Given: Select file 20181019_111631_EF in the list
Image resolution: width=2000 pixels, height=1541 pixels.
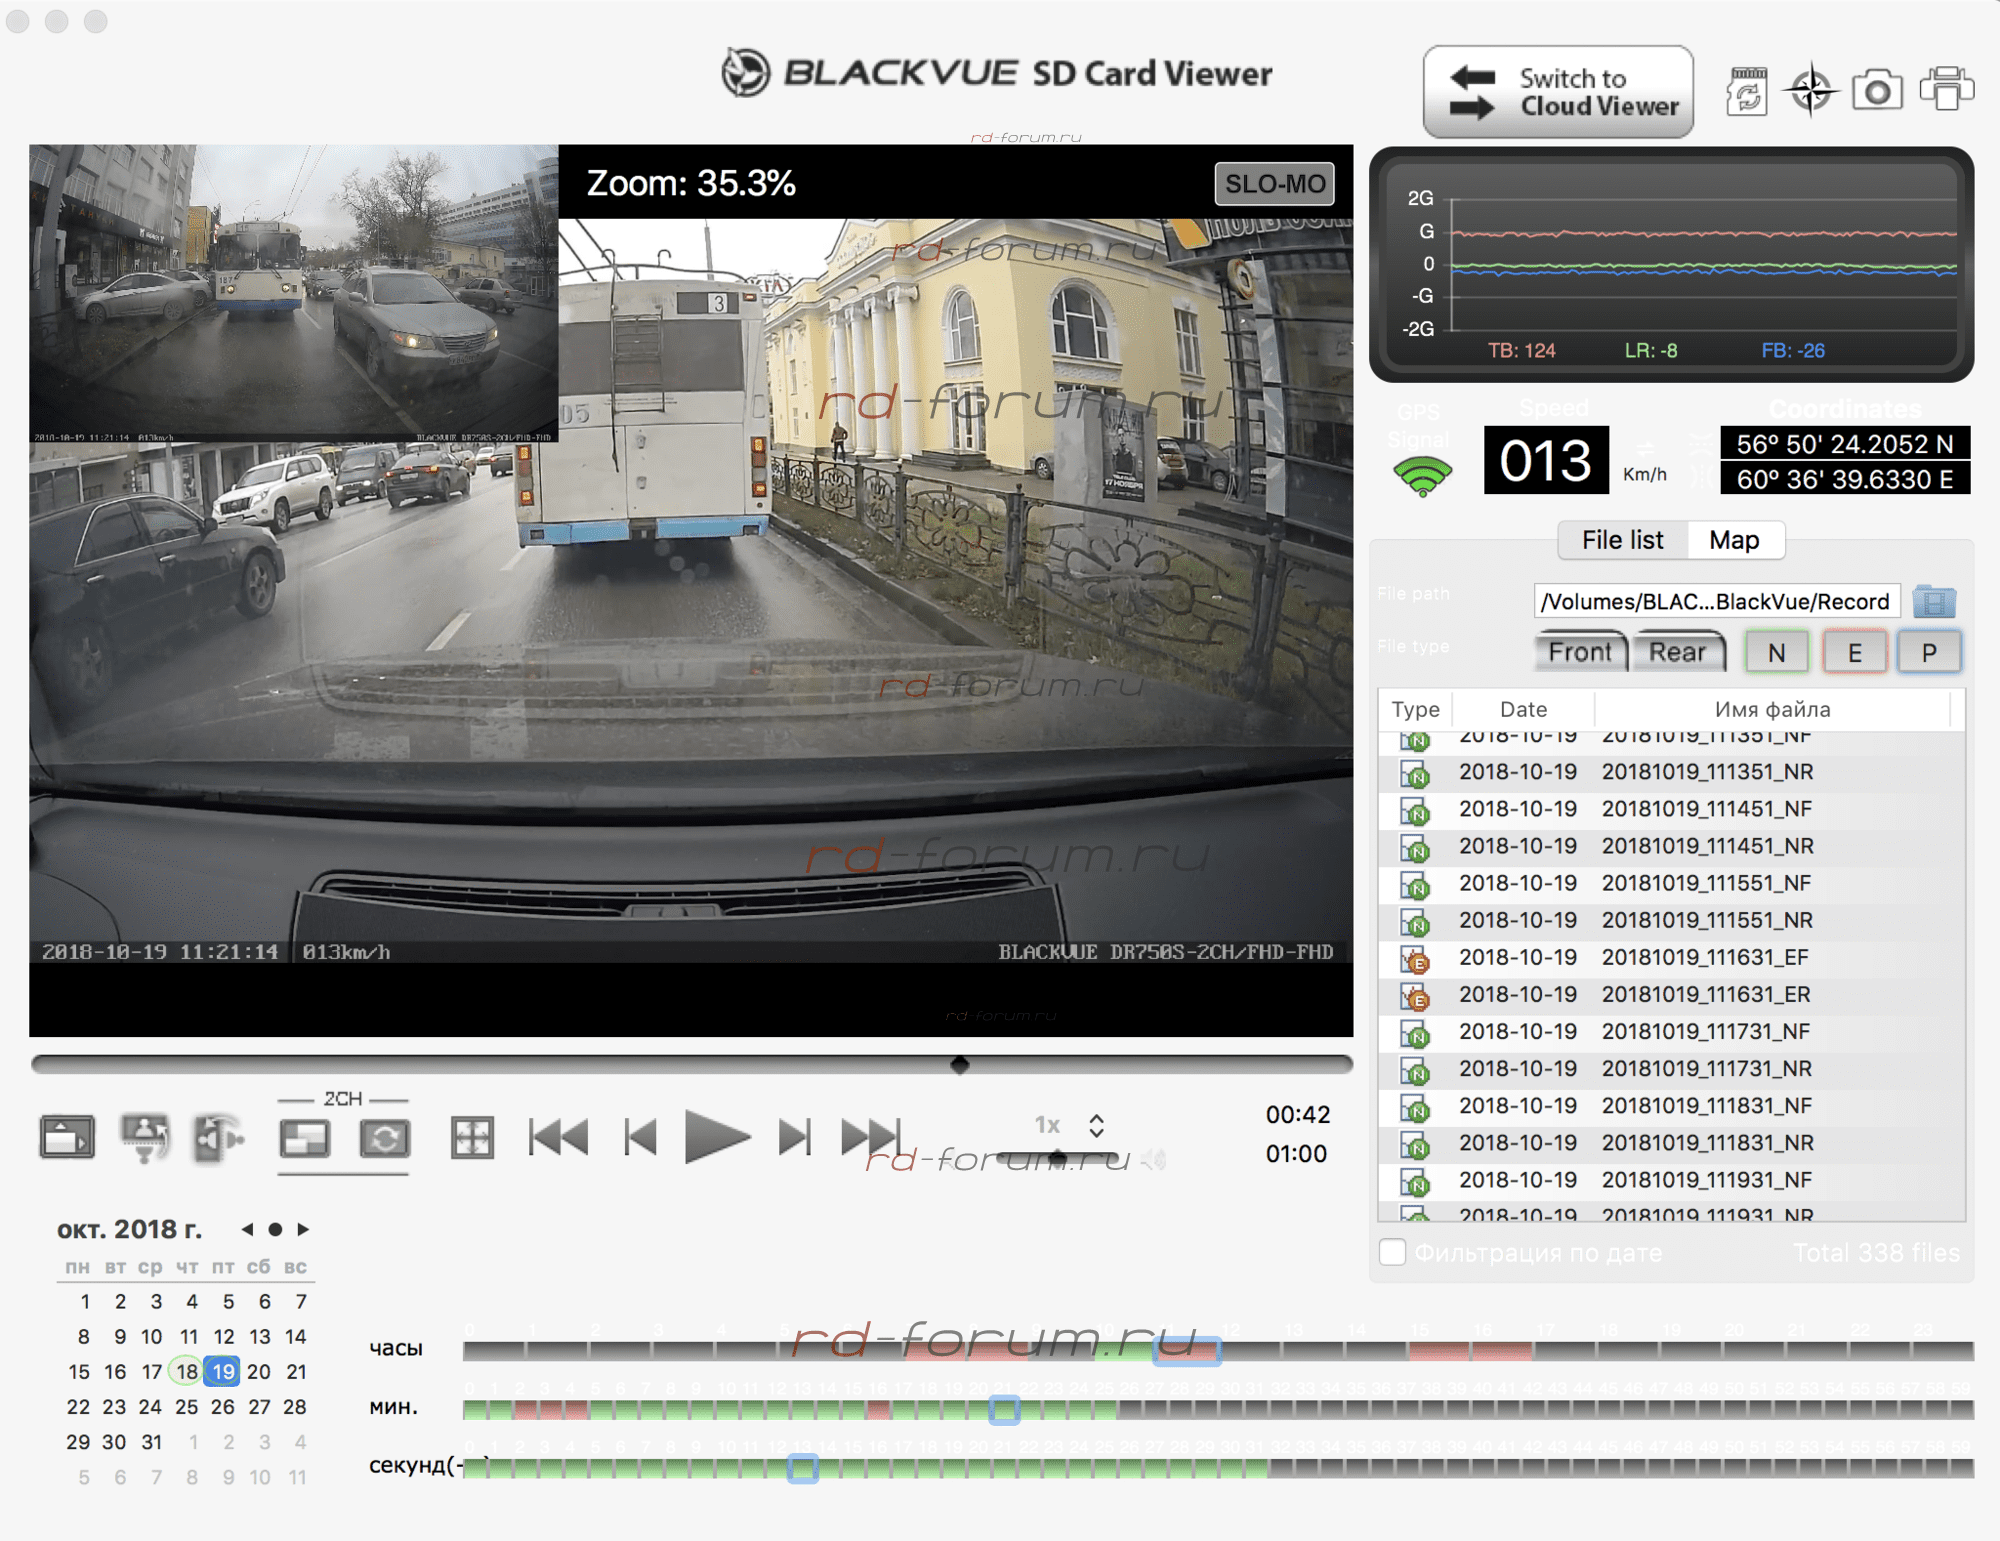Looking at the screenshot, I should click(x=1704, y=957).
